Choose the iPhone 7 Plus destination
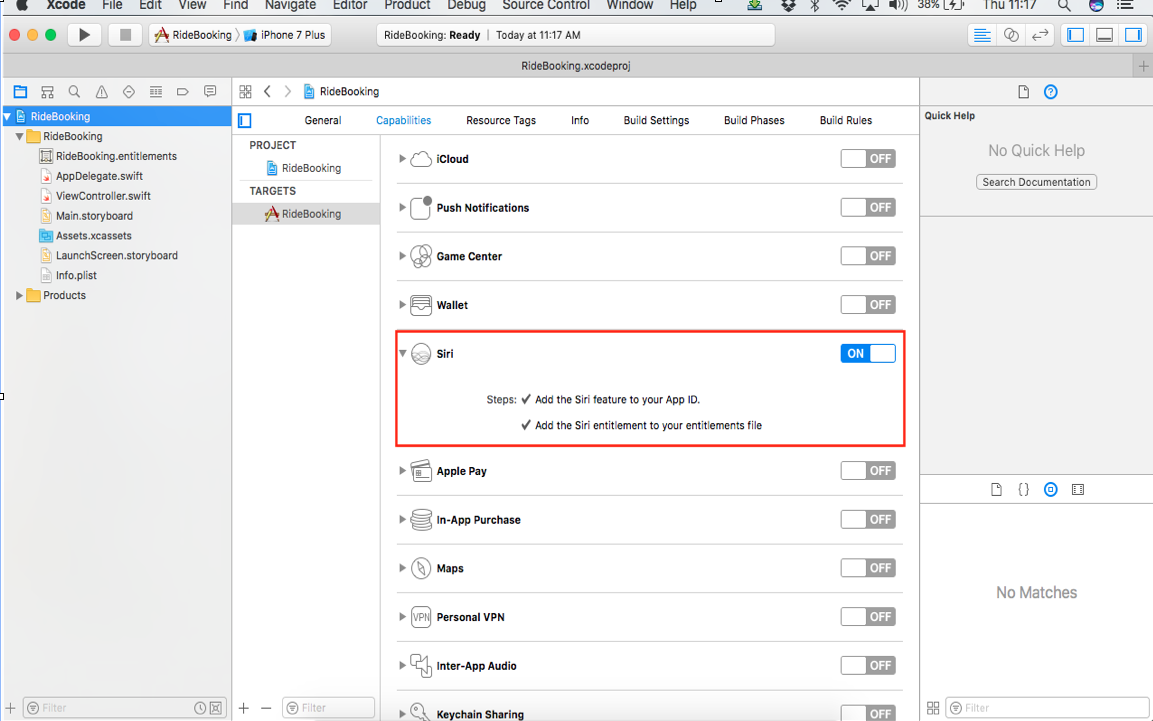 tap(285, 35)
